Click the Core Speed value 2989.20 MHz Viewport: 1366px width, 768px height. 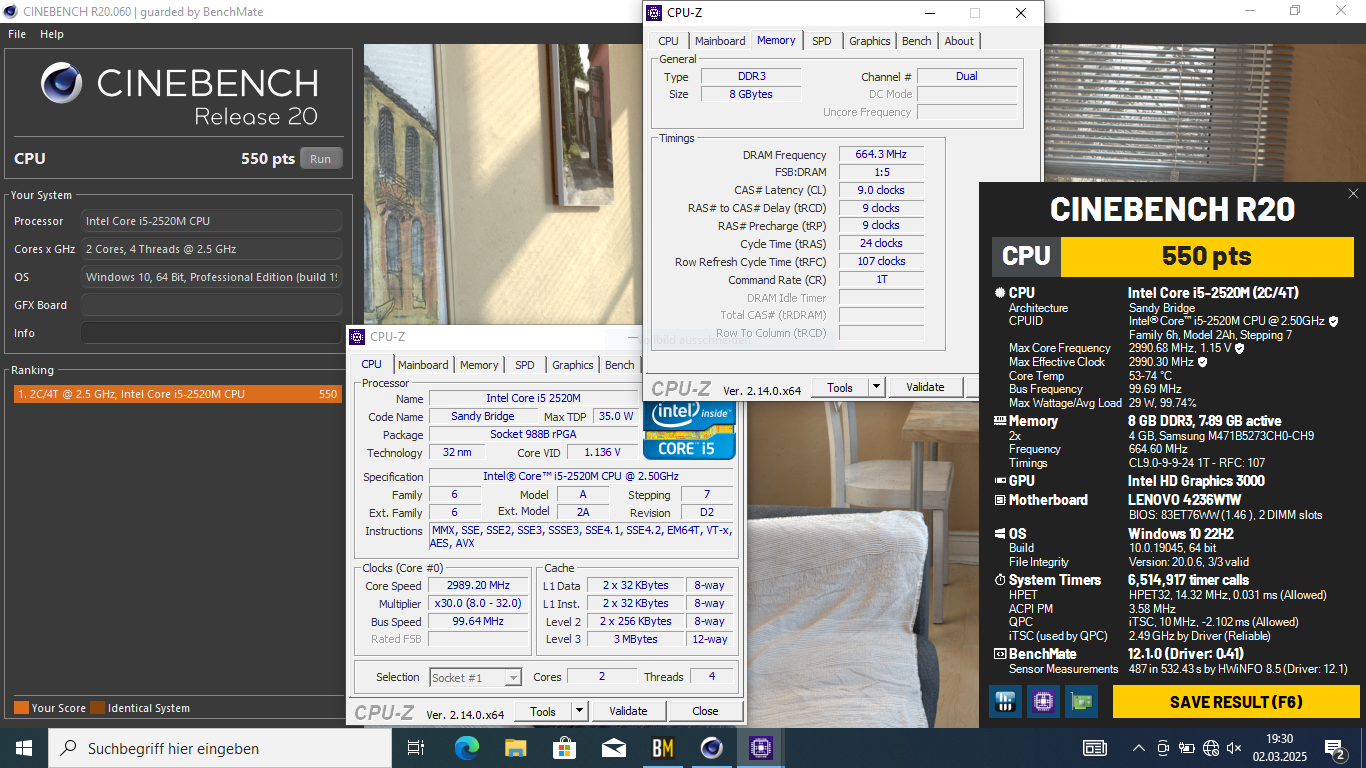478,586
